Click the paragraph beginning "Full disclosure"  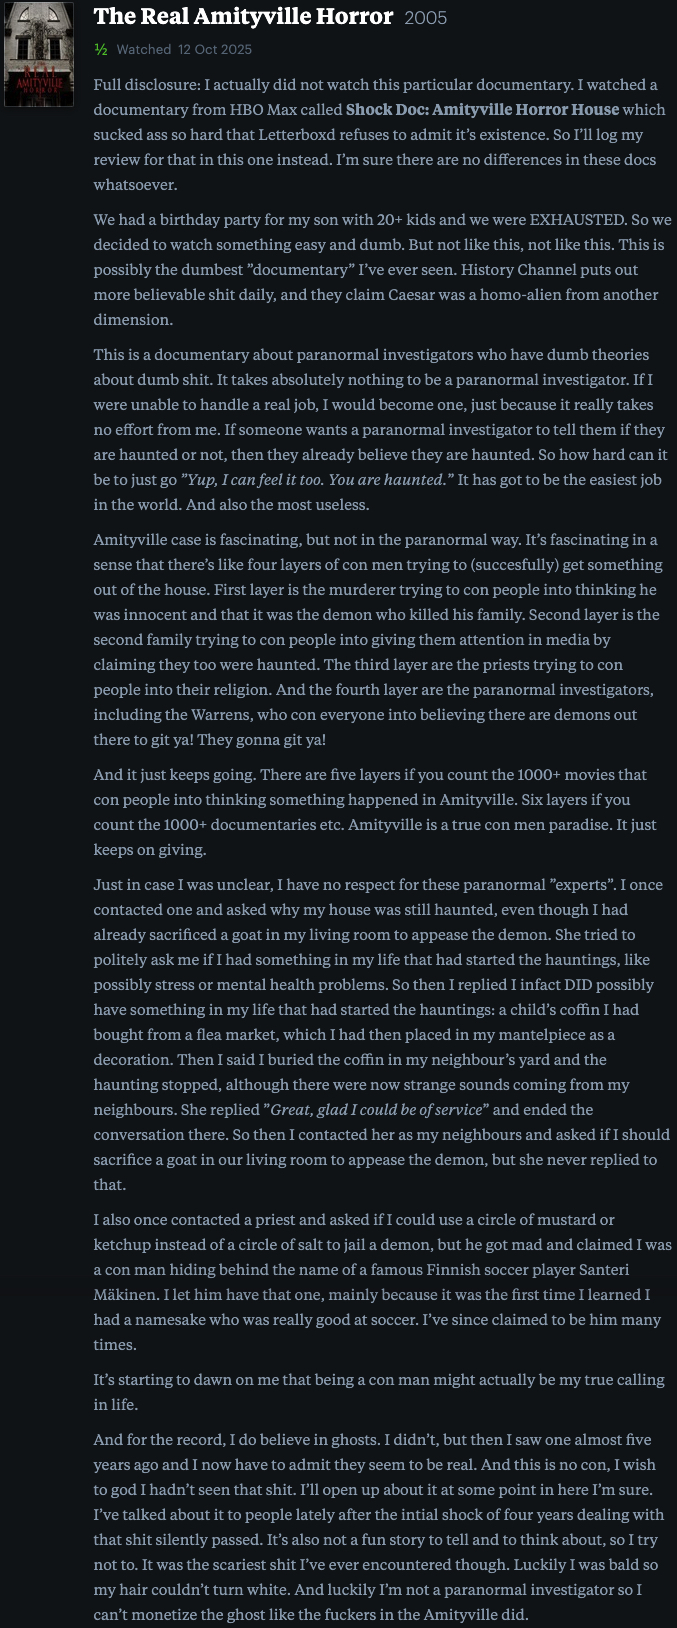coord(380,135)
